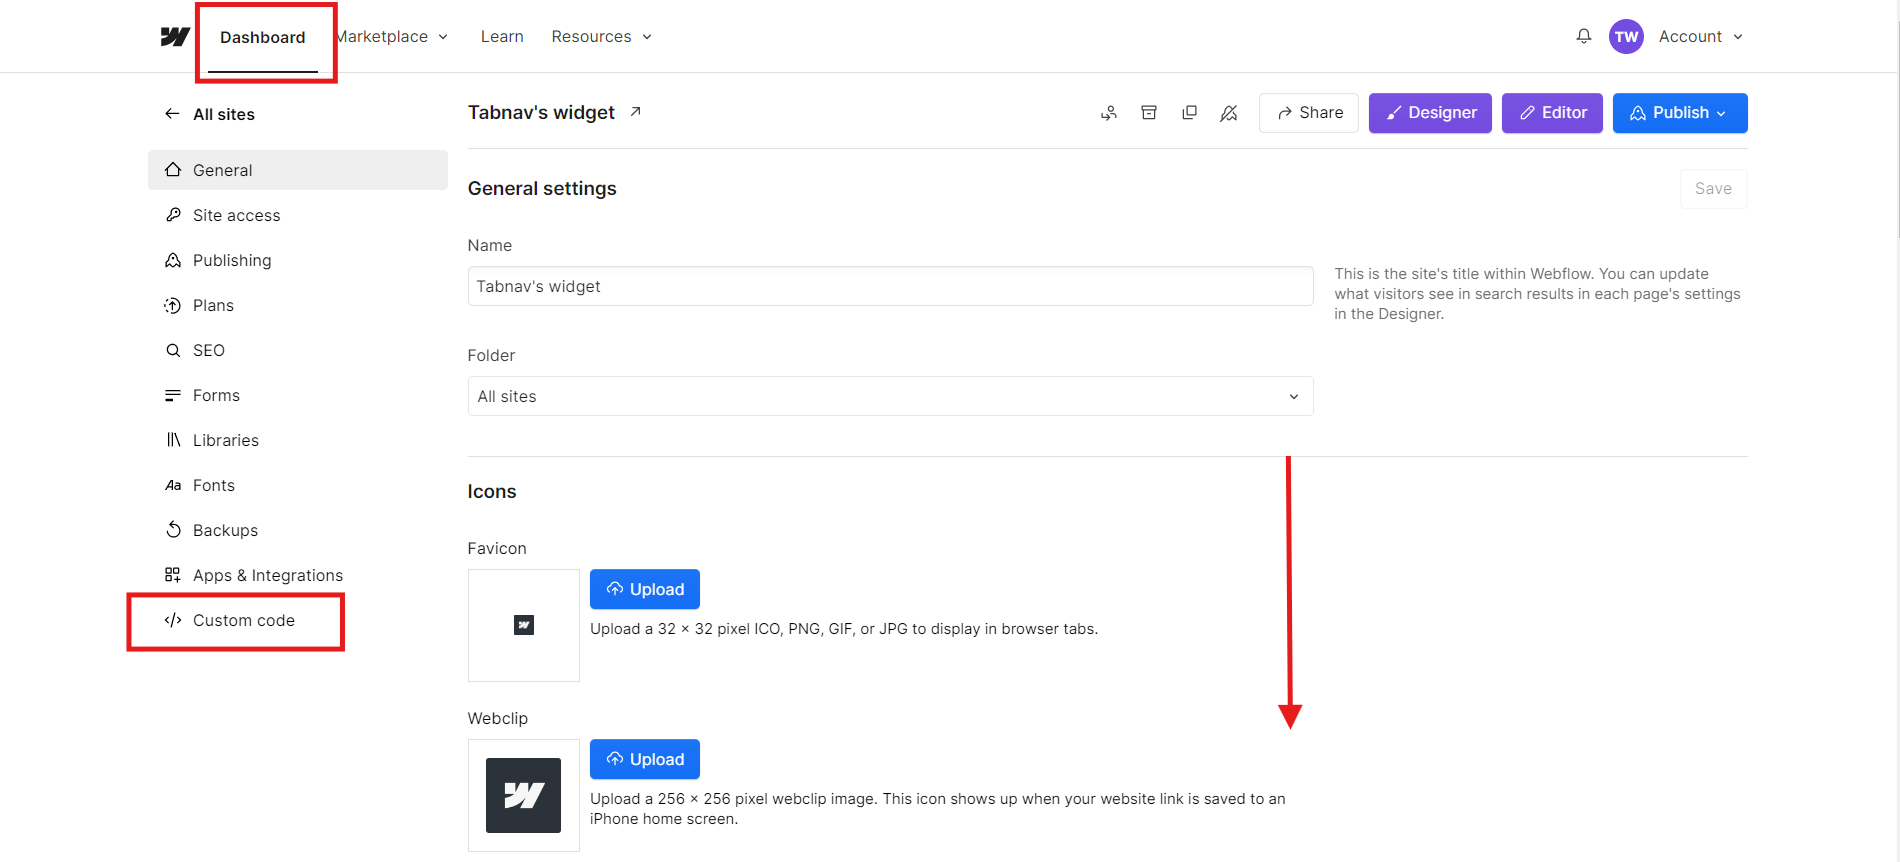Open the Publish dropdown
Image resolution: width=1900 pixels, height=862 pixels.
1679,113
